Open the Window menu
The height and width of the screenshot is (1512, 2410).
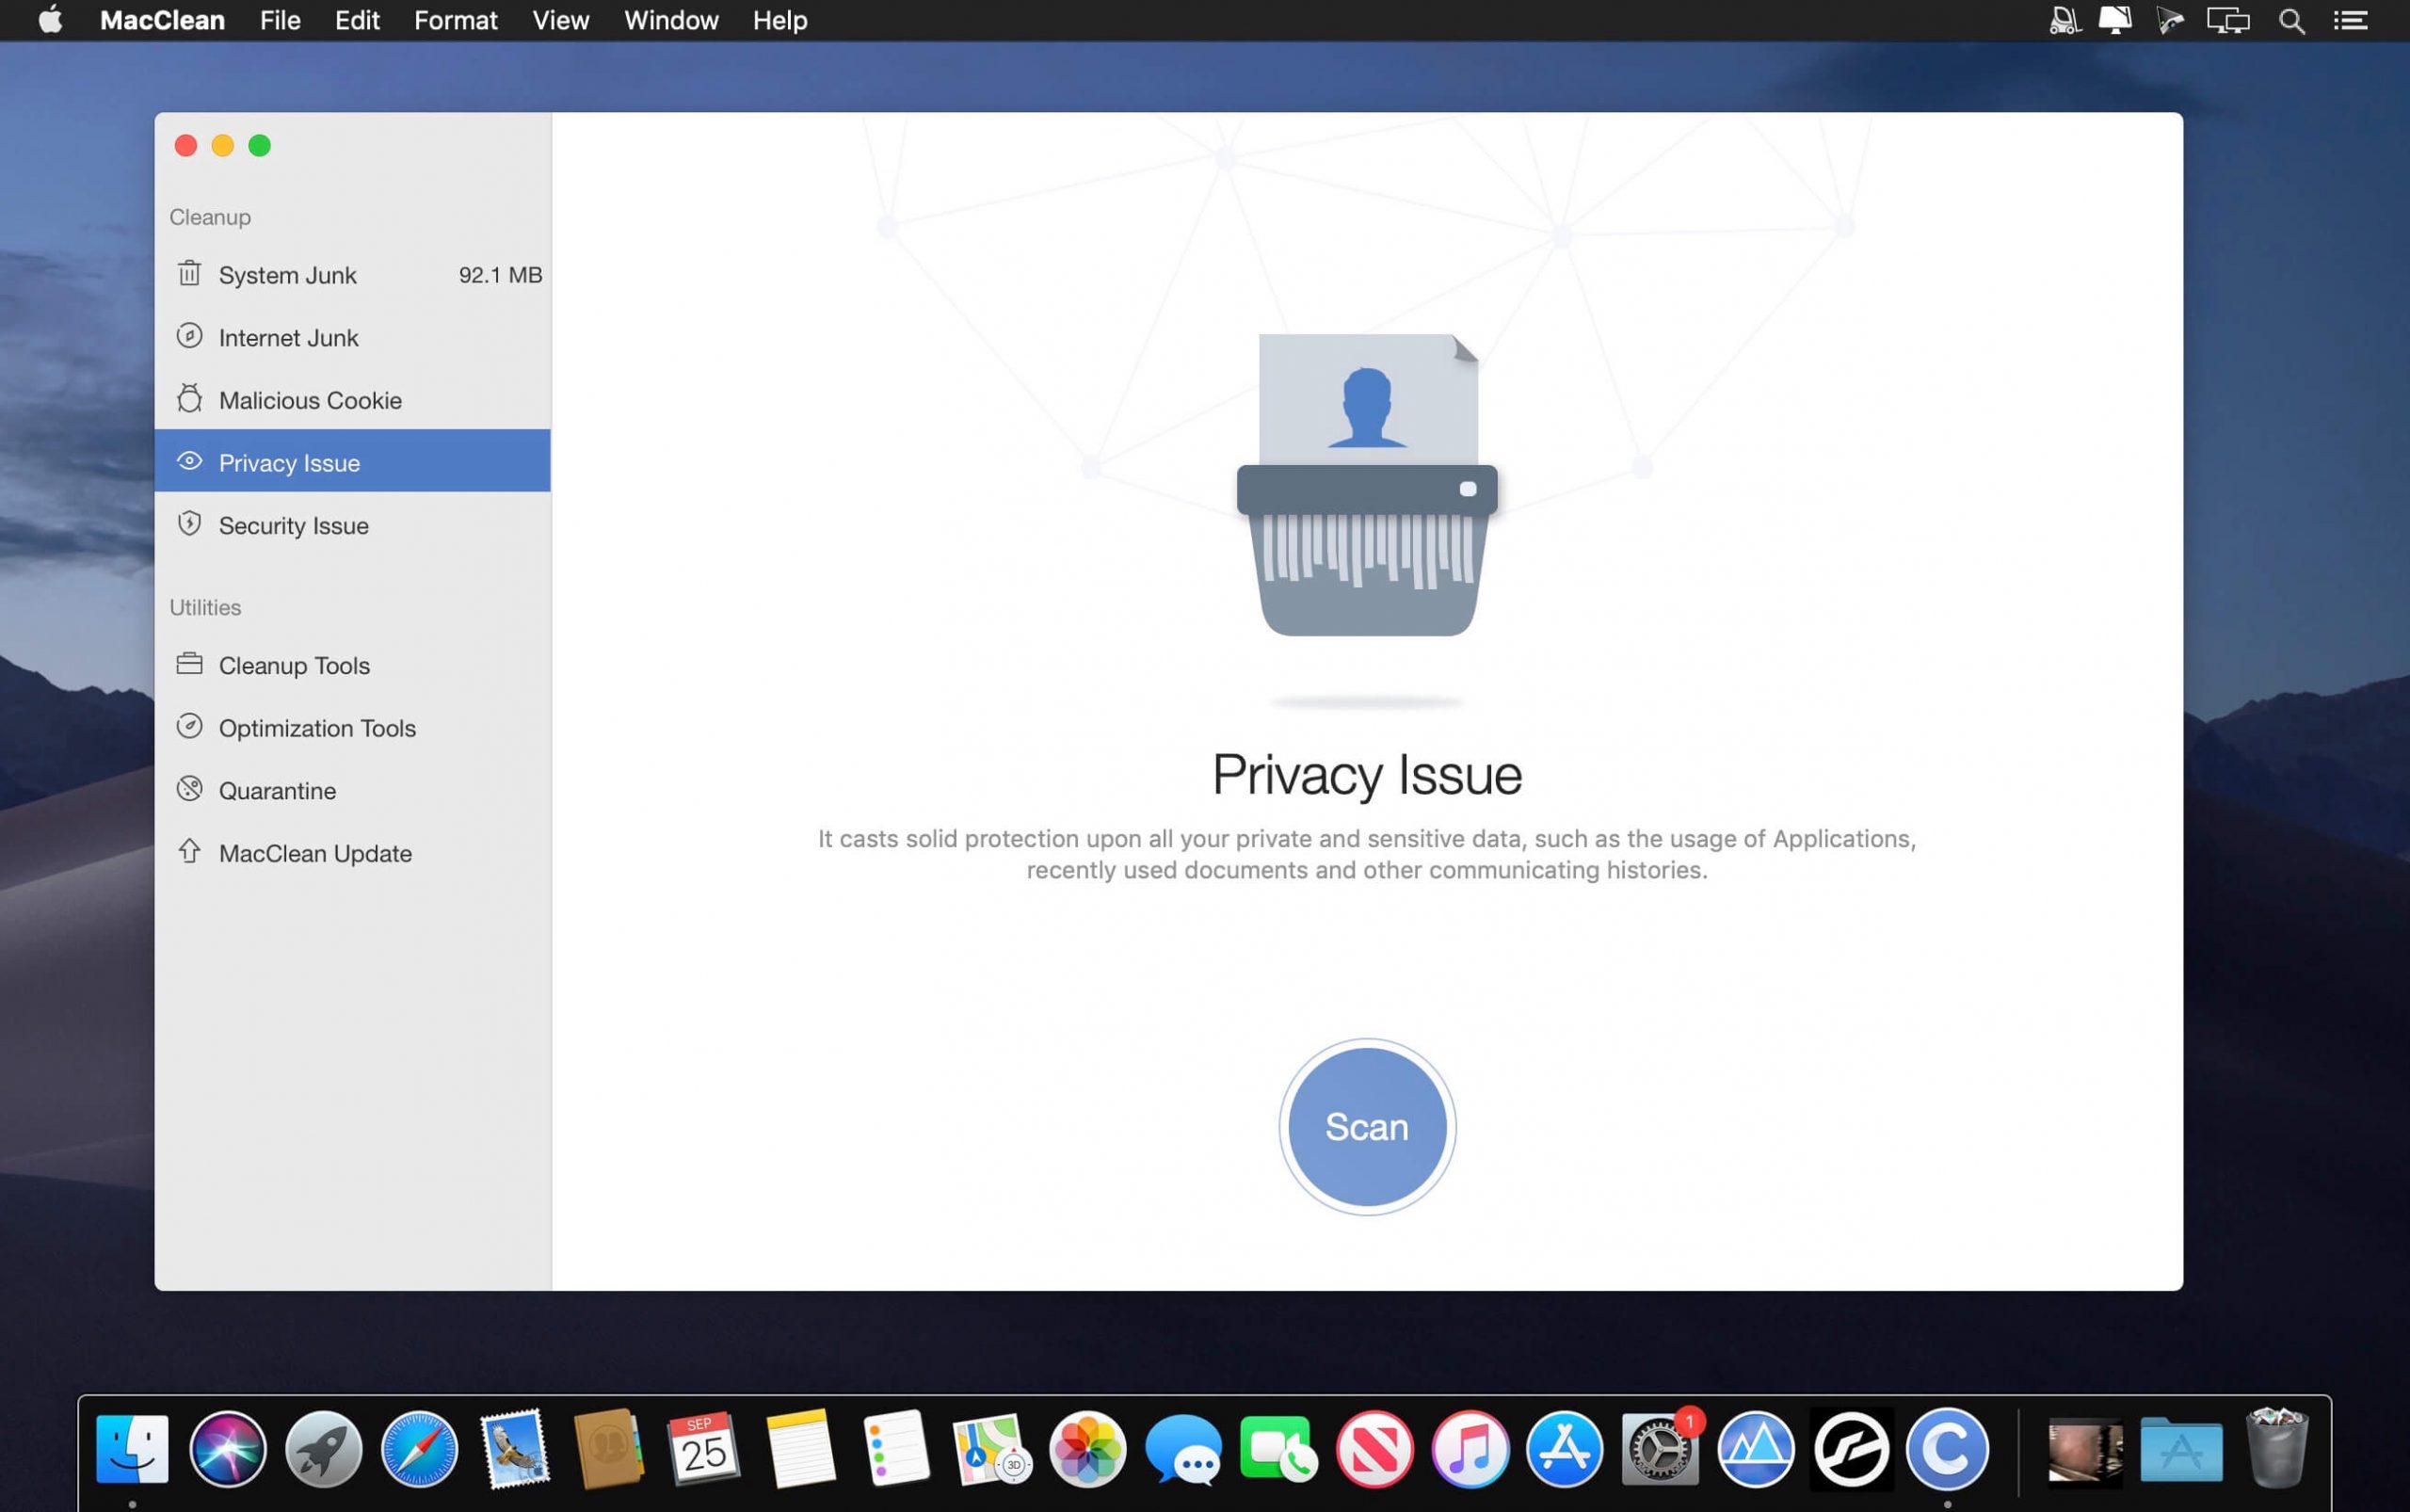click(671, 20)
